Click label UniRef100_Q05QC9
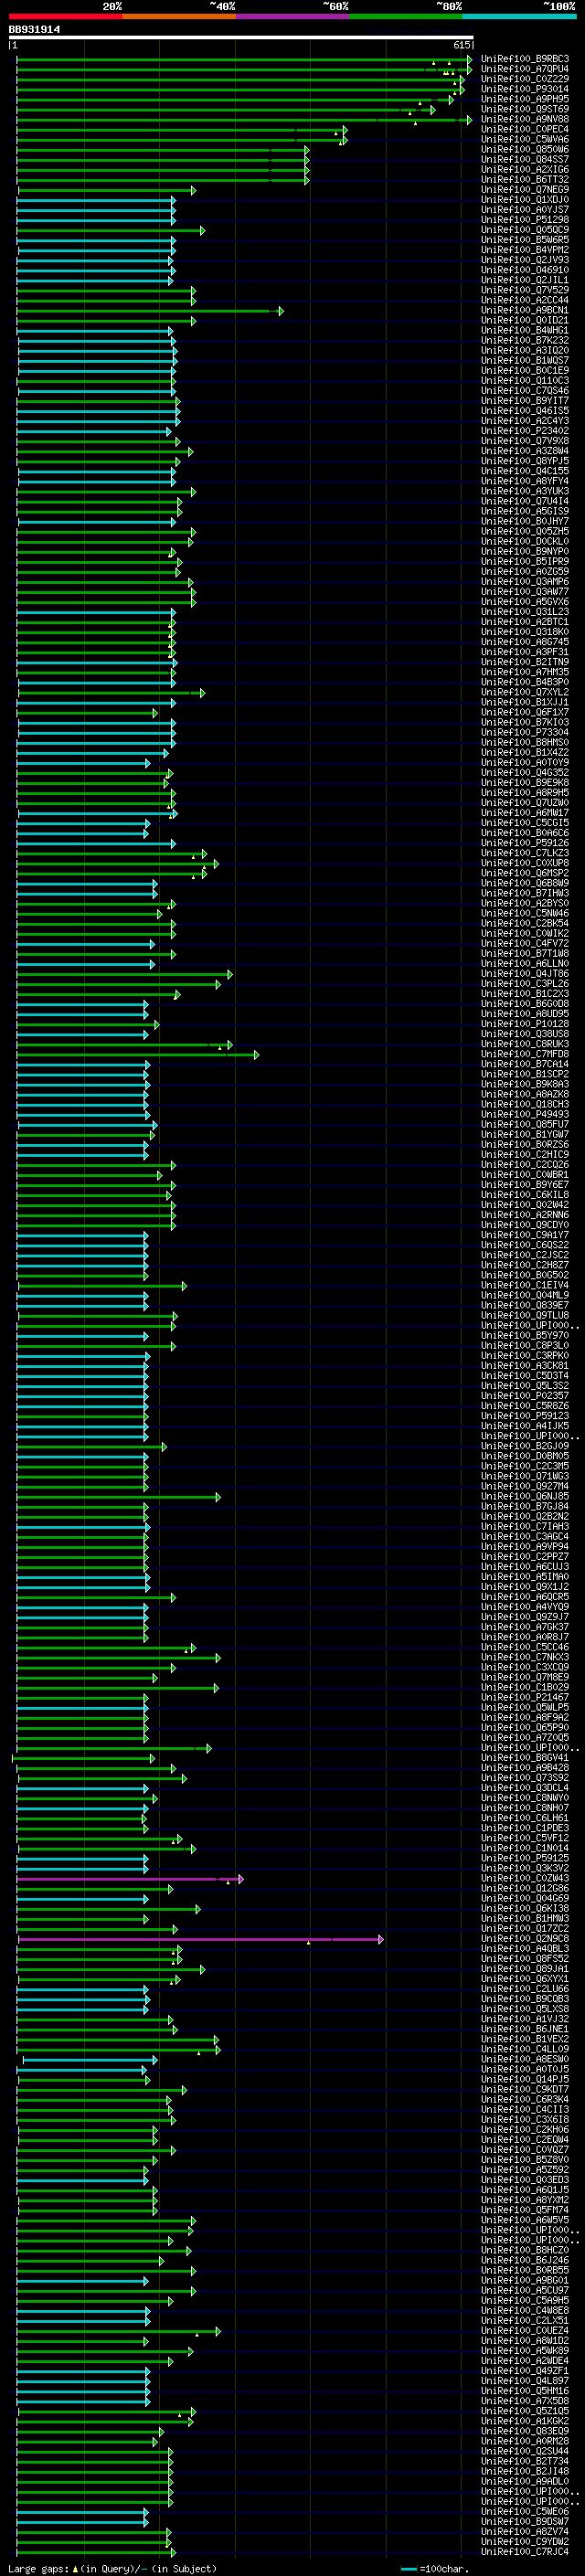The height and width of the screenshot is (2576, 585). click(524, 230)
